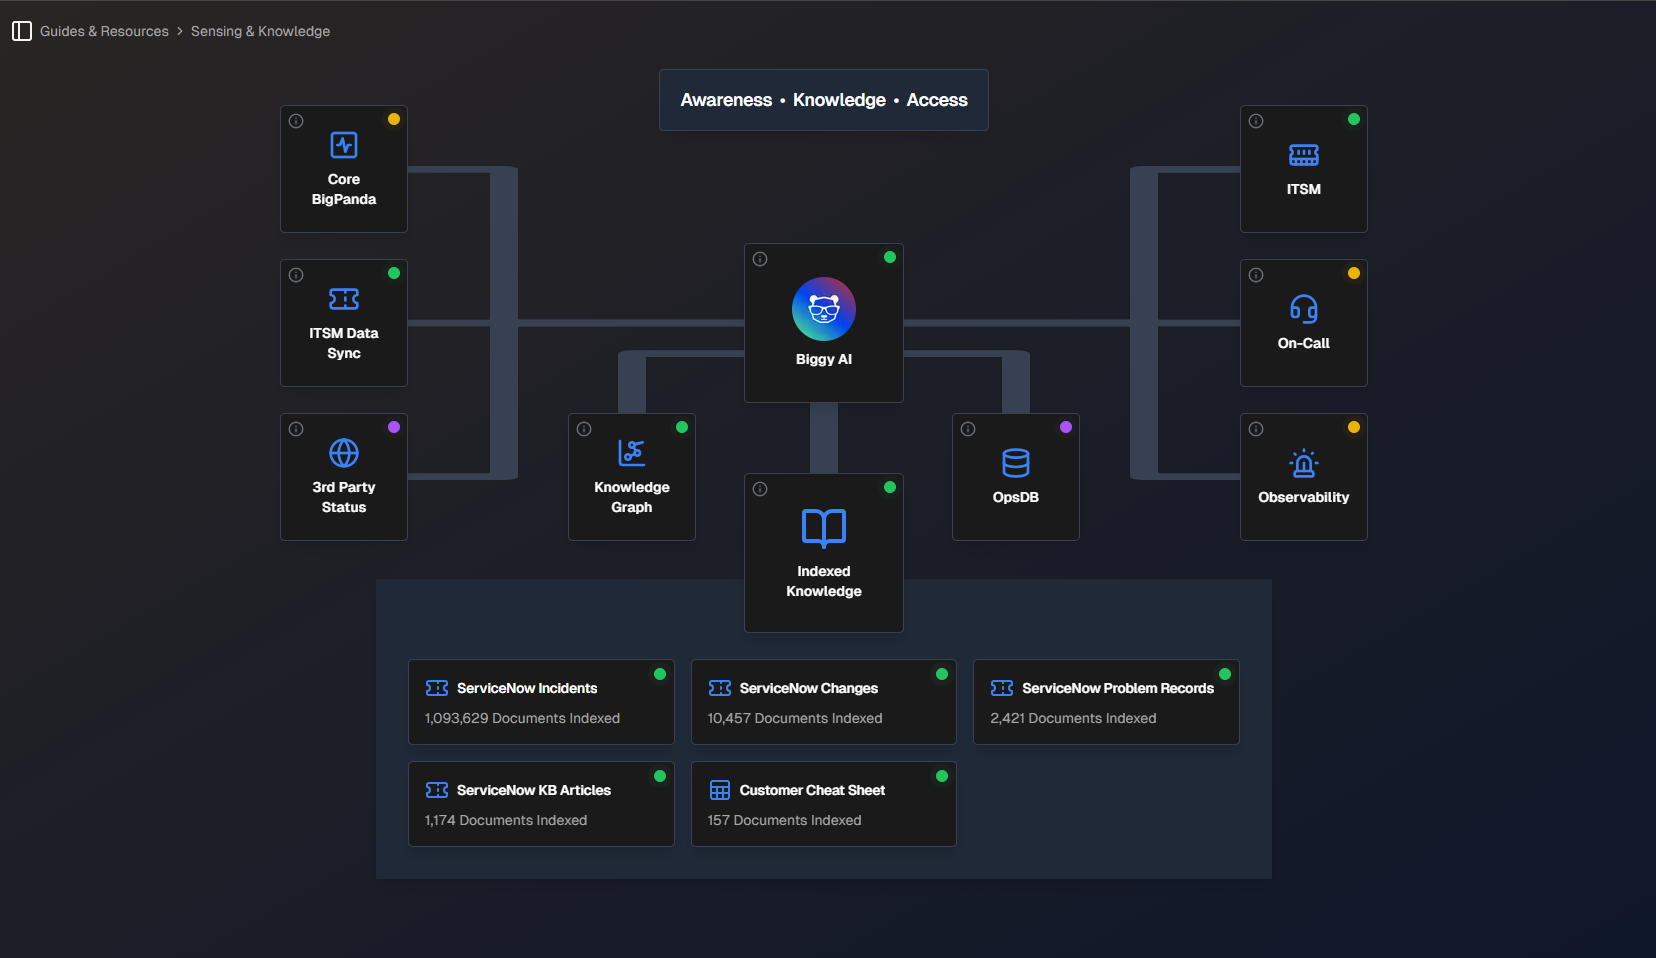Click the OpsDB database icon
This screenshot has width=1656, height=958.
pyautogui.click(x=1015, y=462)
